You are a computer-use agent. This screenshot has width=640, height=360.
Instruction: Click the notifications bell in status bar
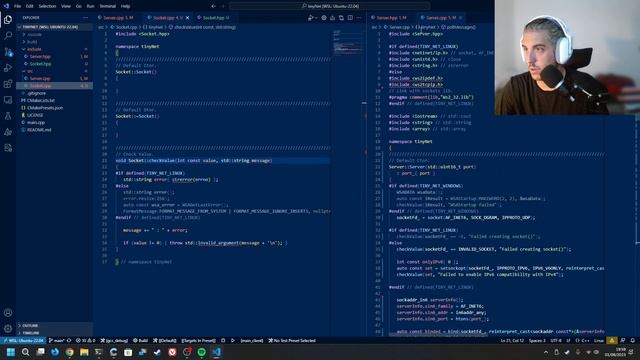pos(633,340)
